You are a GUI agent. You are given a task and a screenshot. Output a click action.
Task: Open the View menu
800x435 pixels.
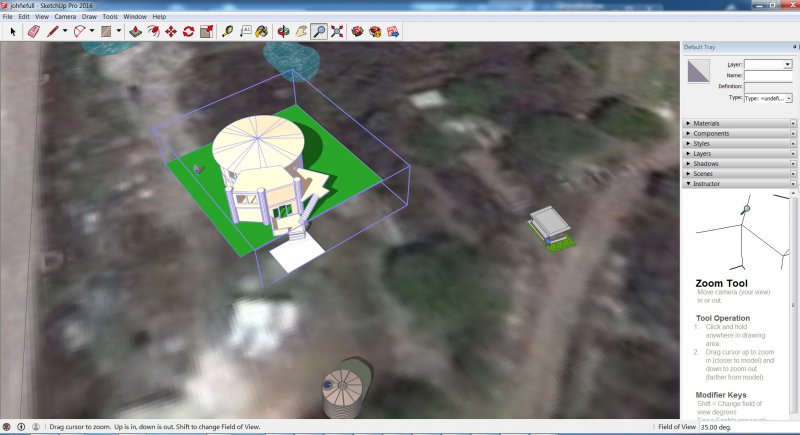(x=42, y=17)
